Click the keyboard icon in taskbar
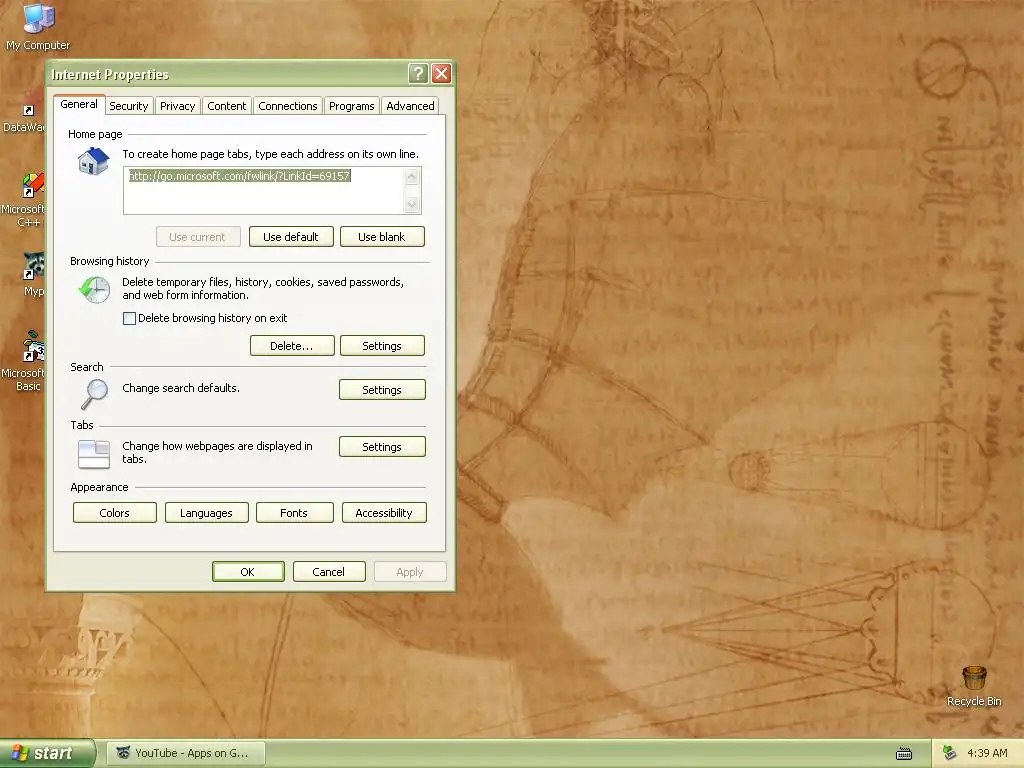Viewport: 1024px width, 768px height. 904,754
